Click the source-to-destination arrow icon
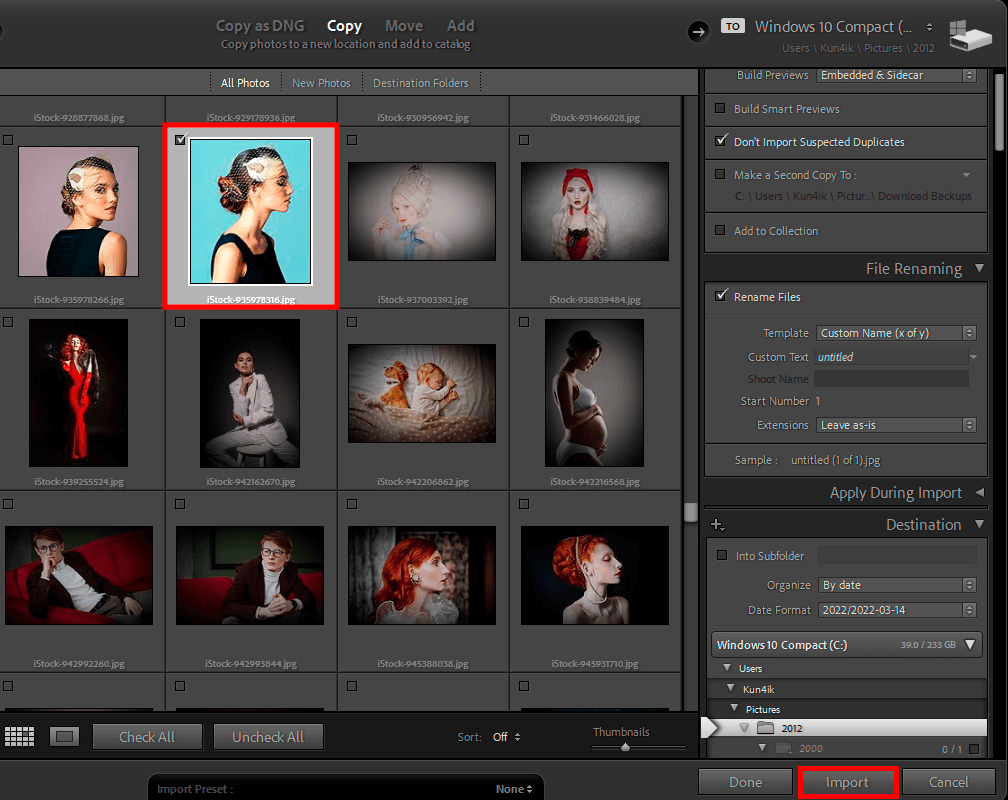 pyautogui.click(x=698, y=31)
